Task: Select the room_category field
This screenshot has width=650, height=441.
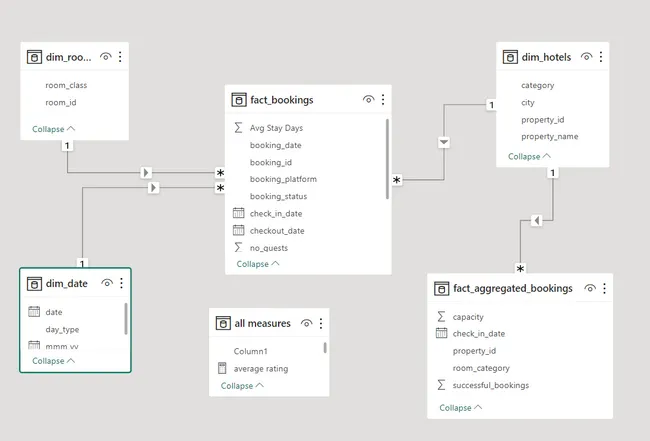Action: click(481, 368)
